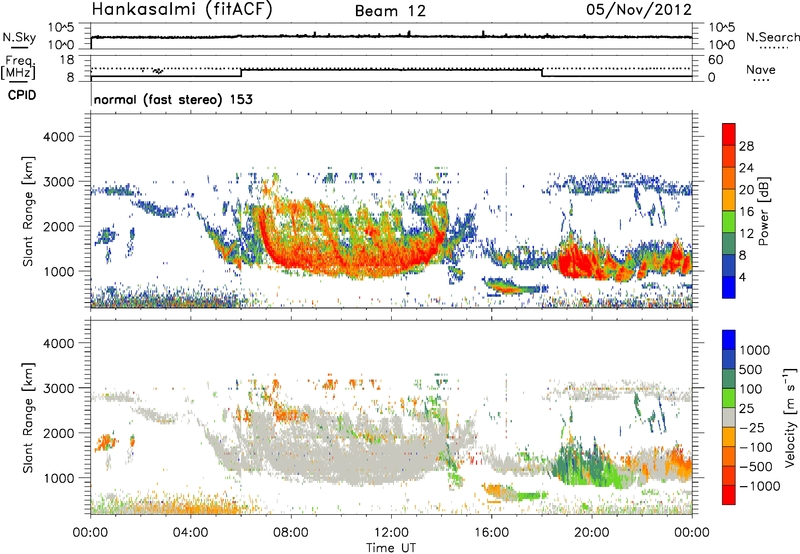Screen dimensions: 800x554
Task: Click the frequency step-up near 06:00
Action: click(x=241, y=73)
